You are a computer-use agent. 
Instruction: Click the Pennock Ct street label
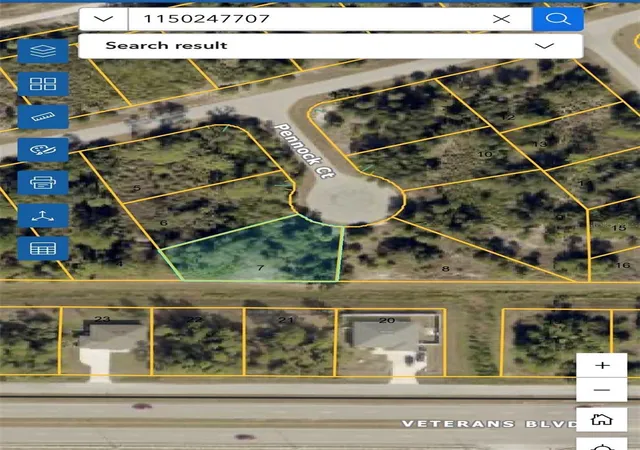(304, 151)
